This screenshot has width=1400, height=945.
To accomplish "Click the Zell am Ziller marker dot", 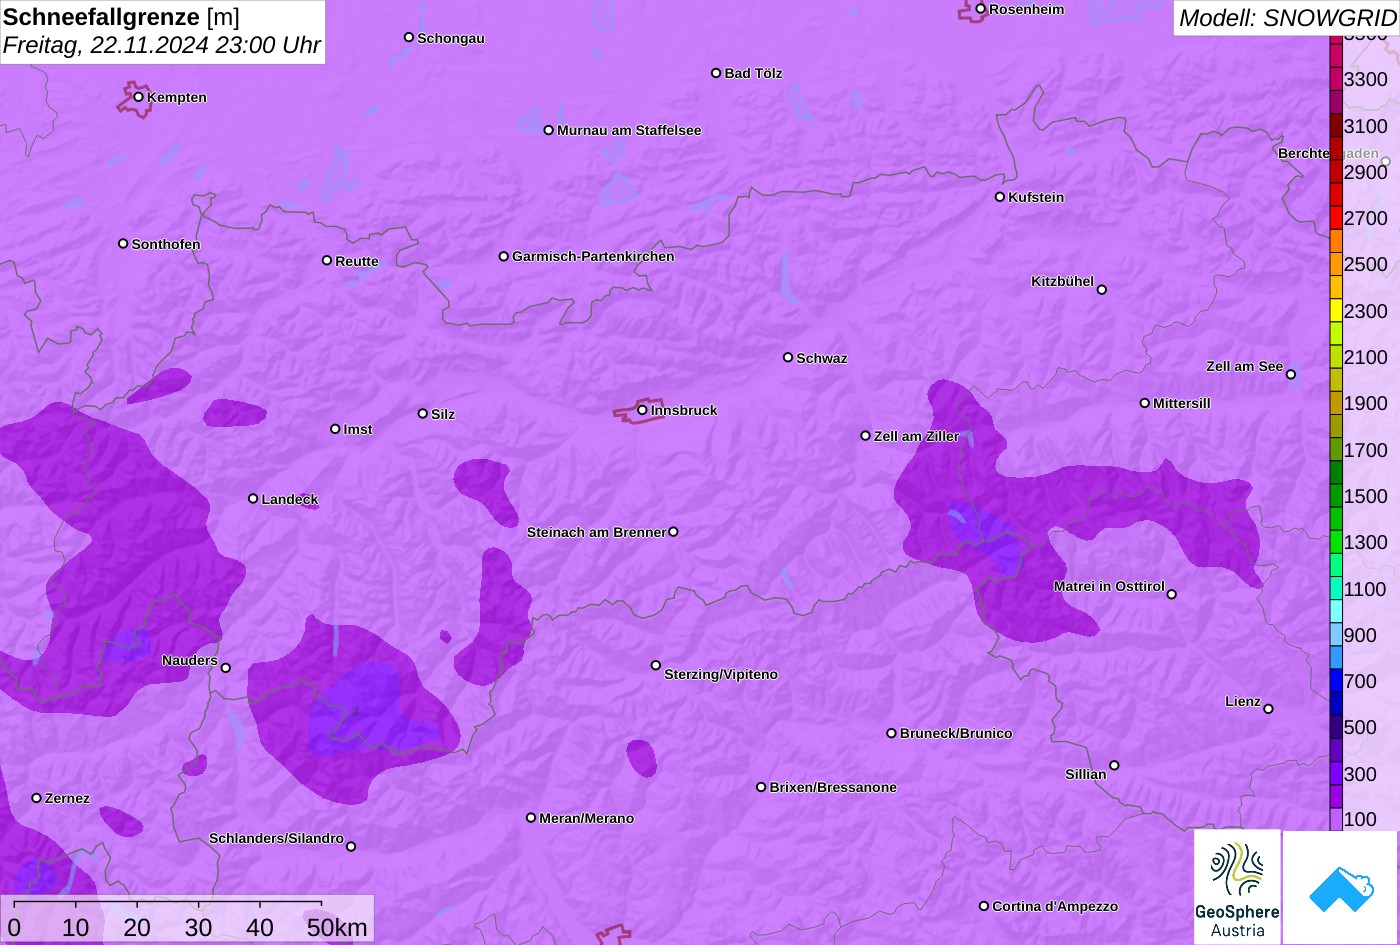I will [x=866, y=436].
